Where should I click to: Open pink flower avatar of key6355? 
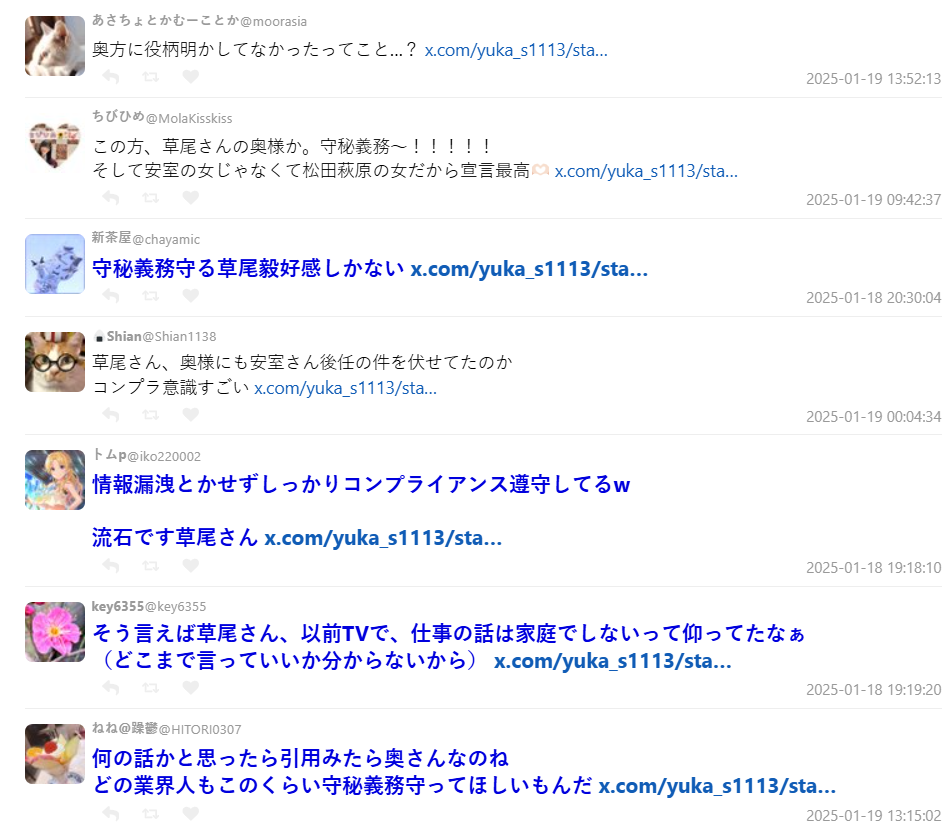click(55, 632)
